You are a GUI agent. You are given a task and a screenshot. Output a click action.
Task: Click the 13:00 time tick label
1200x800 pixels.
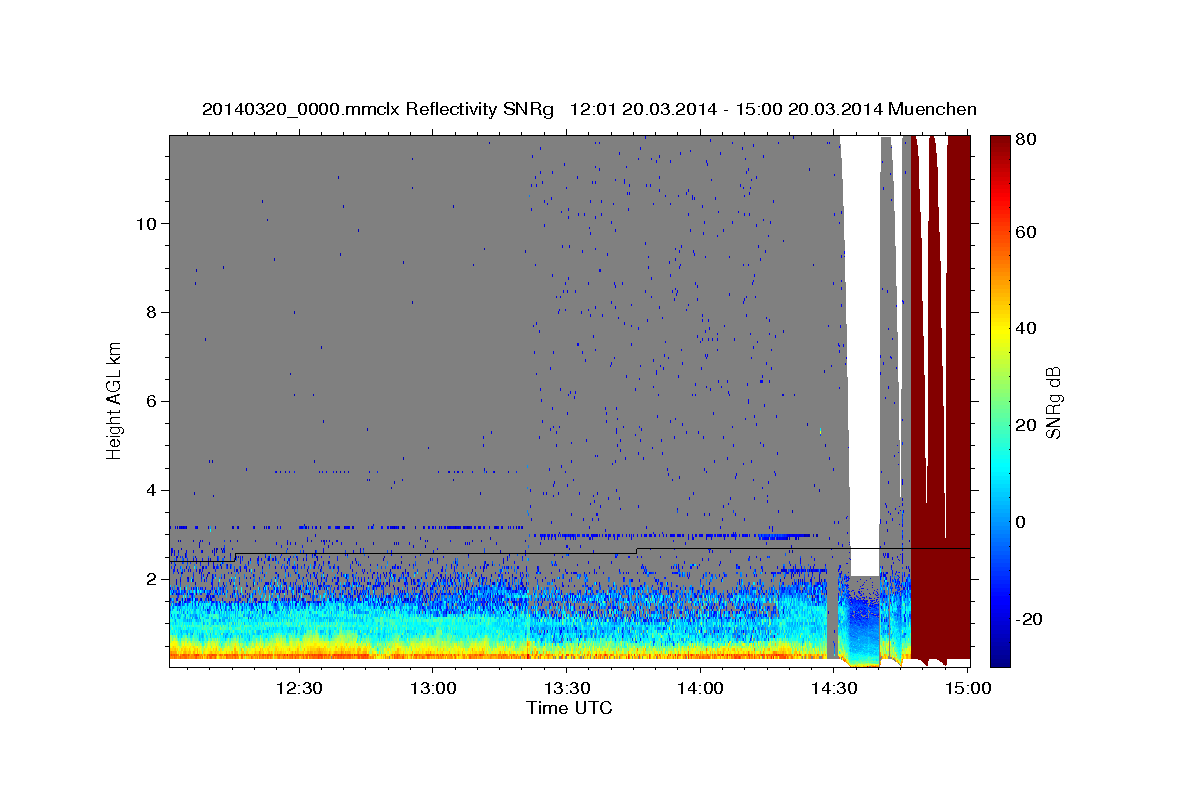432,688
